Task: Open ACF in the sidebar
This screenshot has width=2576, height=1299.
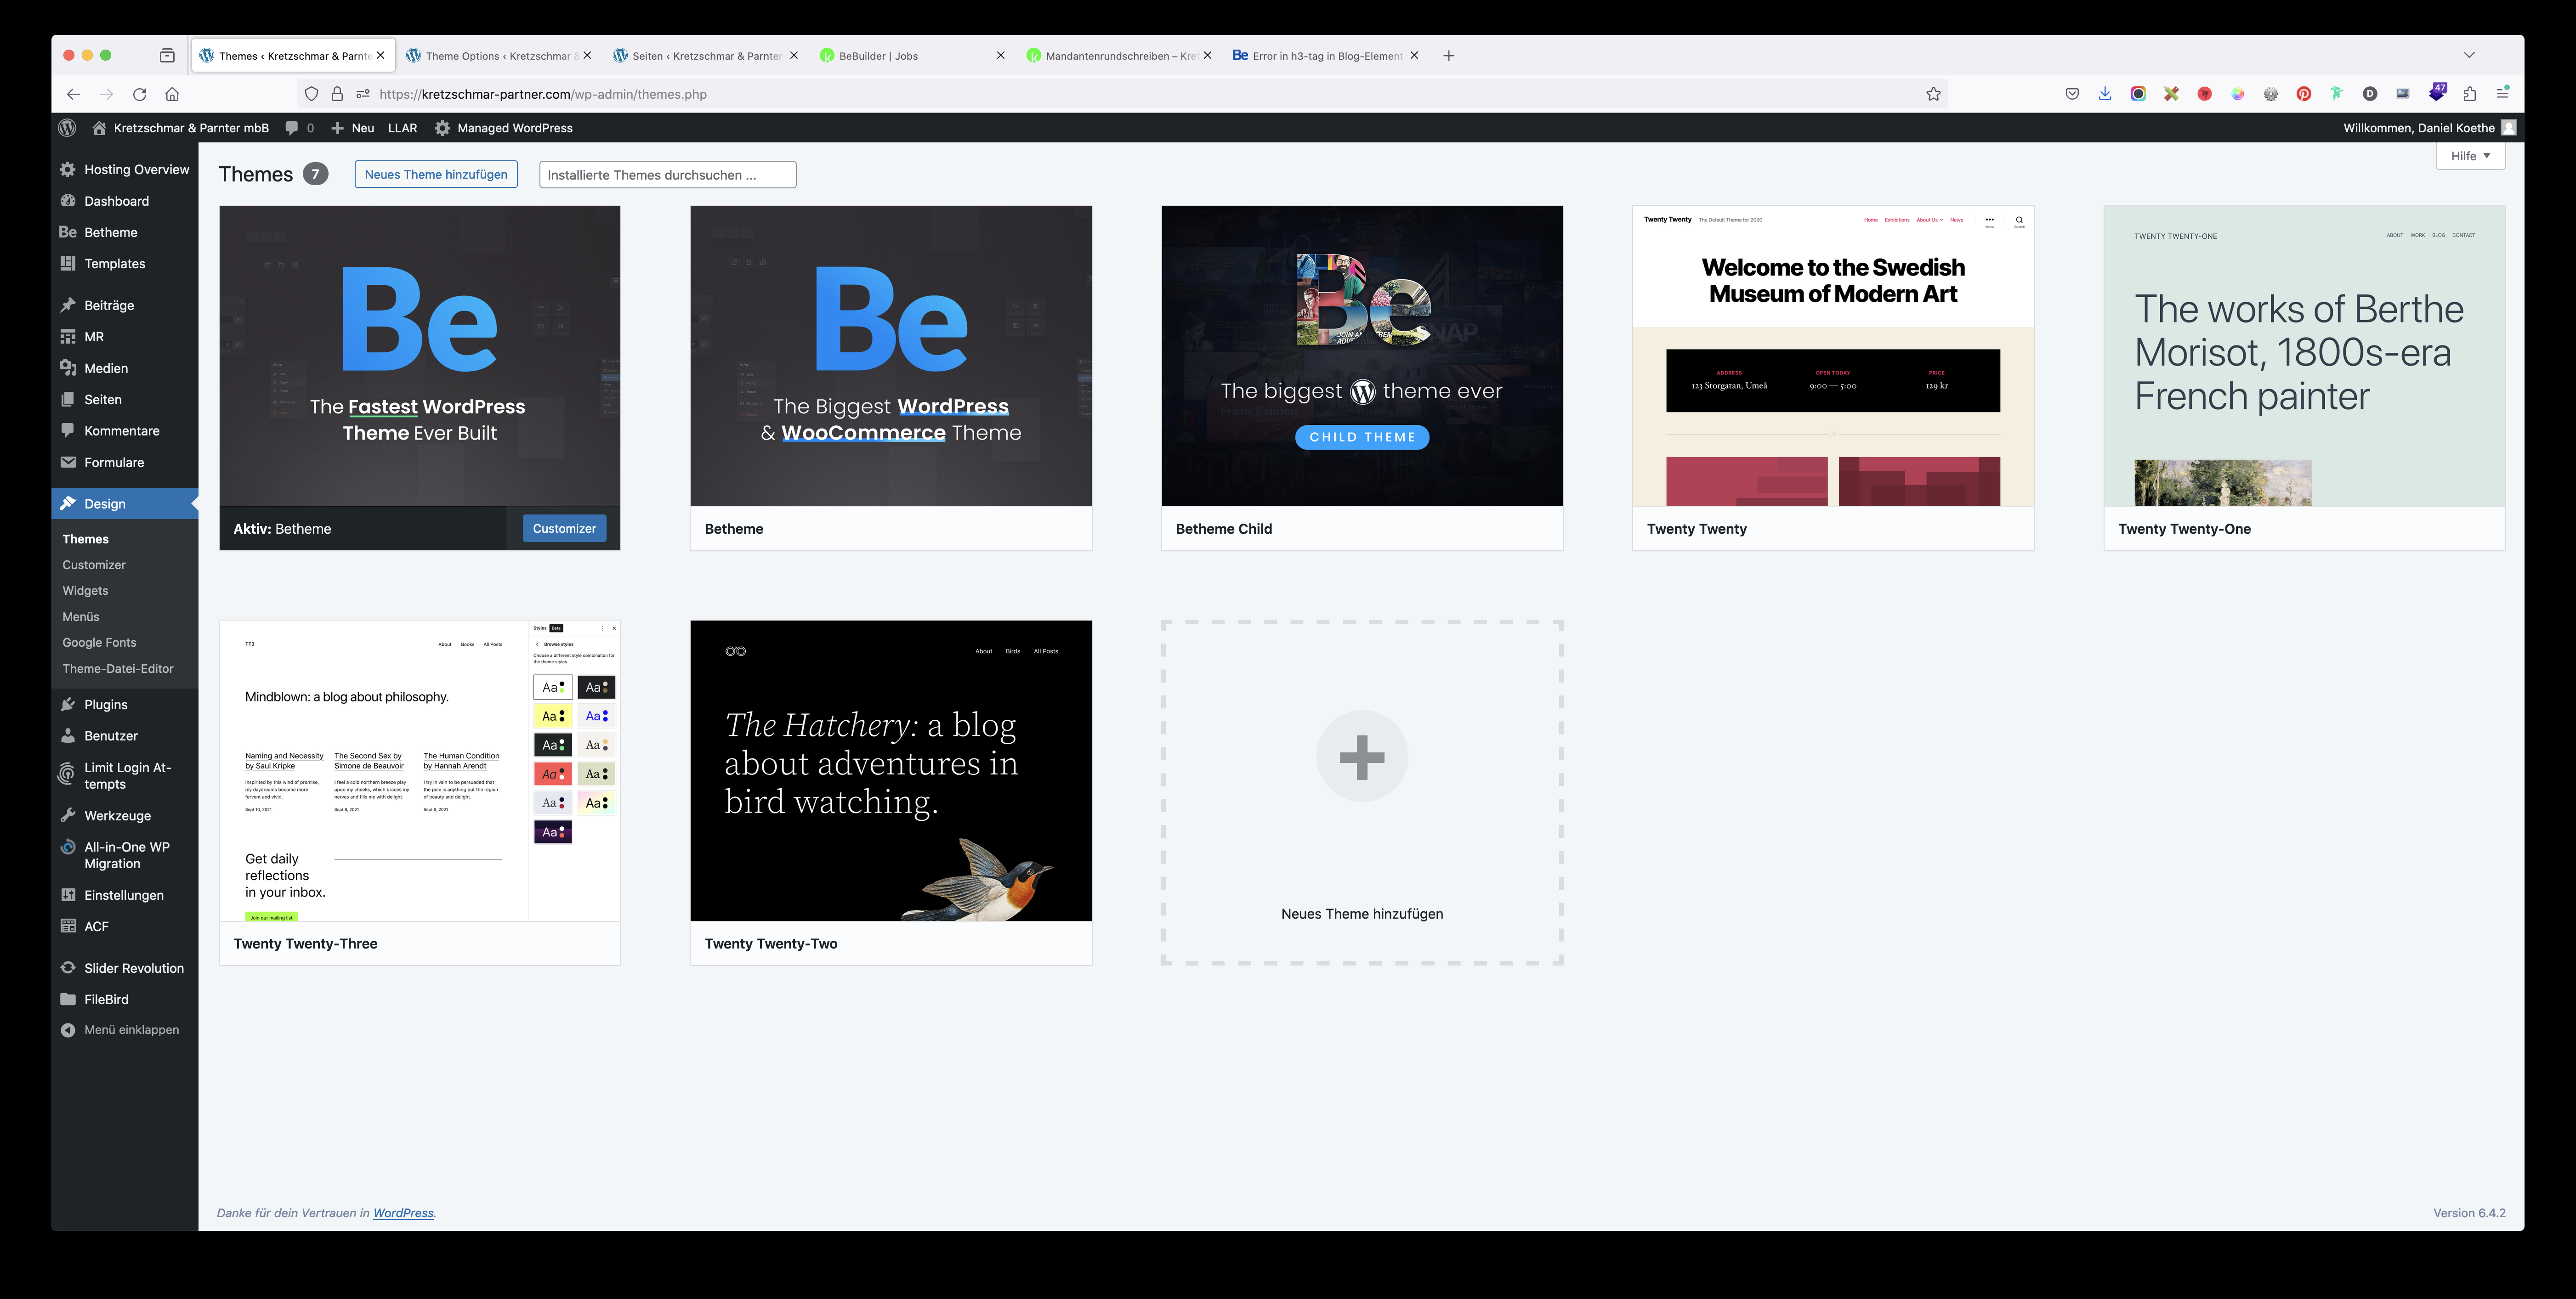Action: [125, 926]
